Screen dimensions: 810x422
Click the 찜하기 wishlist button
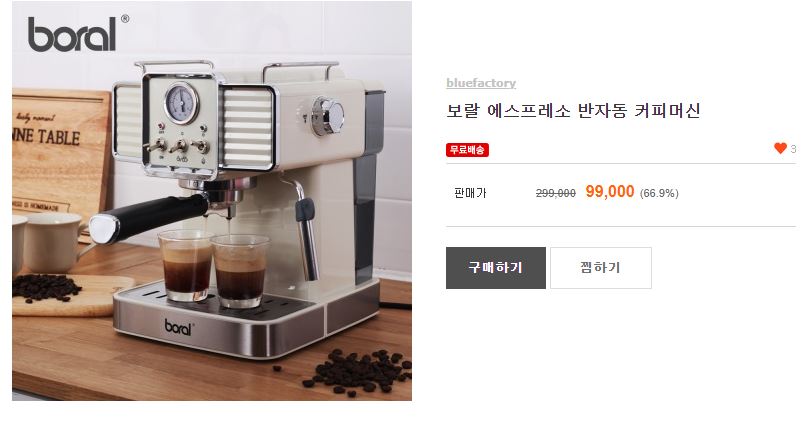tap(601, 268)
